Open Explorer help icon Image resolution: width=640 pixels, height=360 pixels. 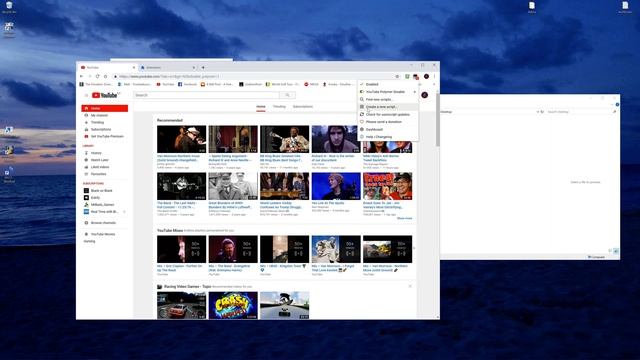point(617,104)
